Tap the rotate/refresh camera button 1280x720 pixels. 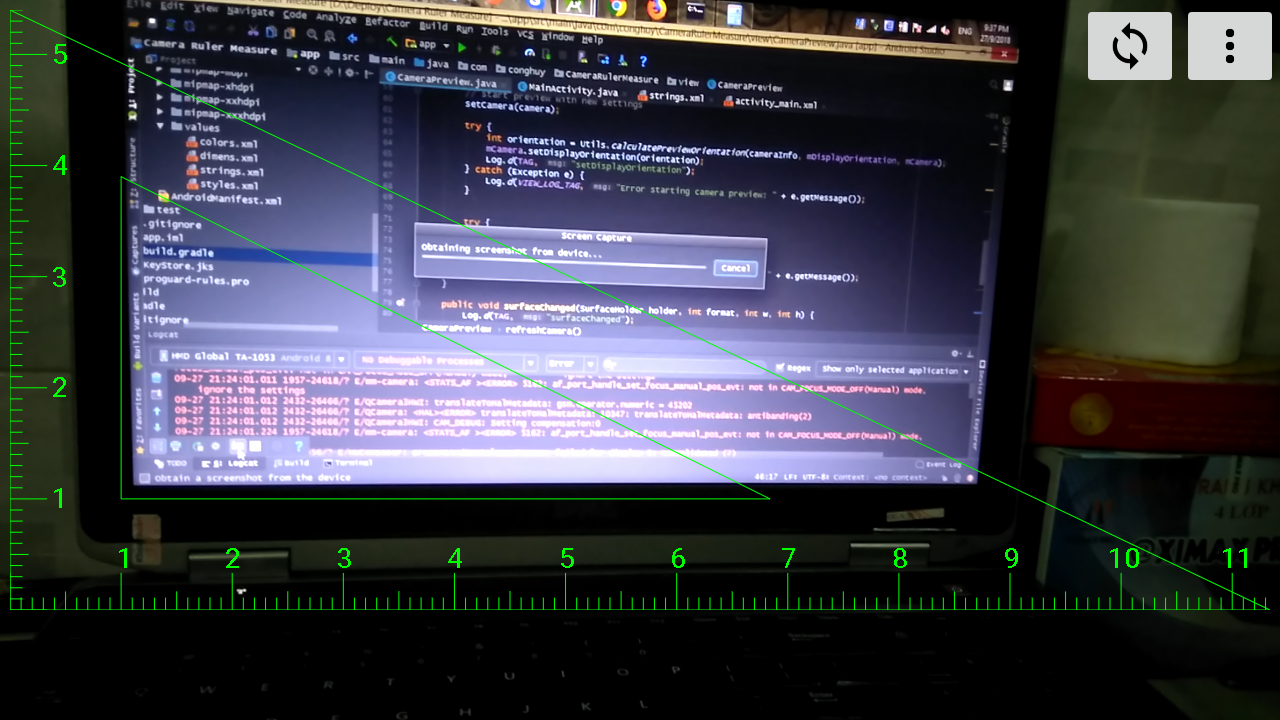(1130, 46)
